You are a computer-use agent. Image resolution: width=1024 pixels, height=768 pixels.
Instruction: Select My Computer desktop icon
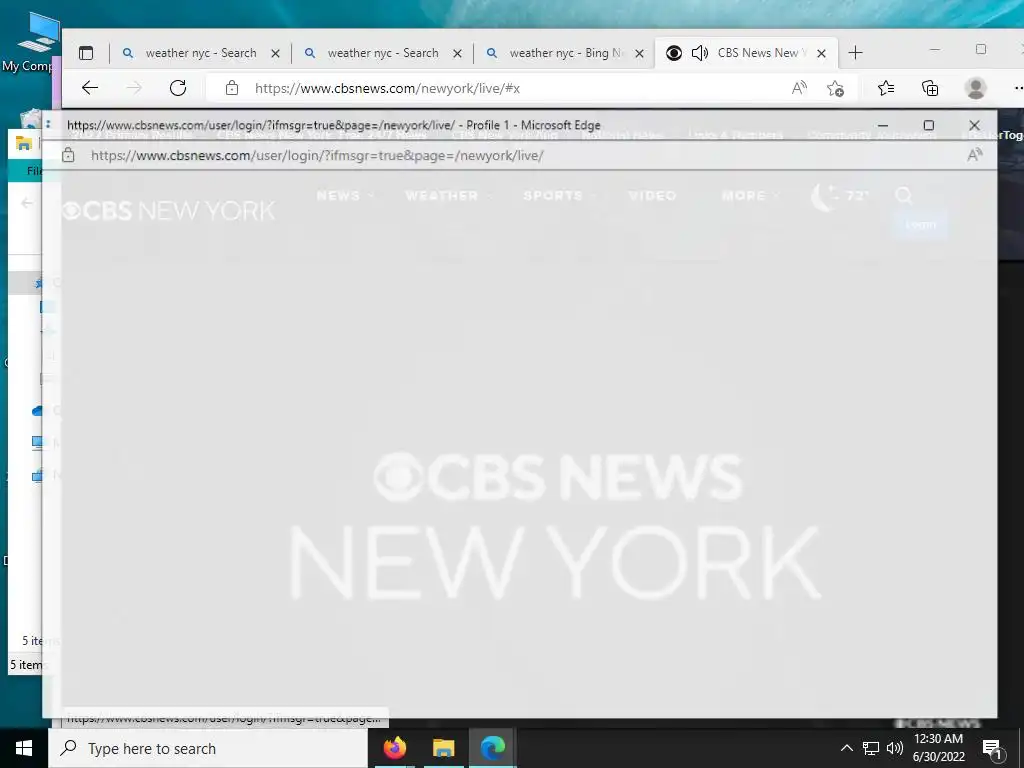(30, 42)
